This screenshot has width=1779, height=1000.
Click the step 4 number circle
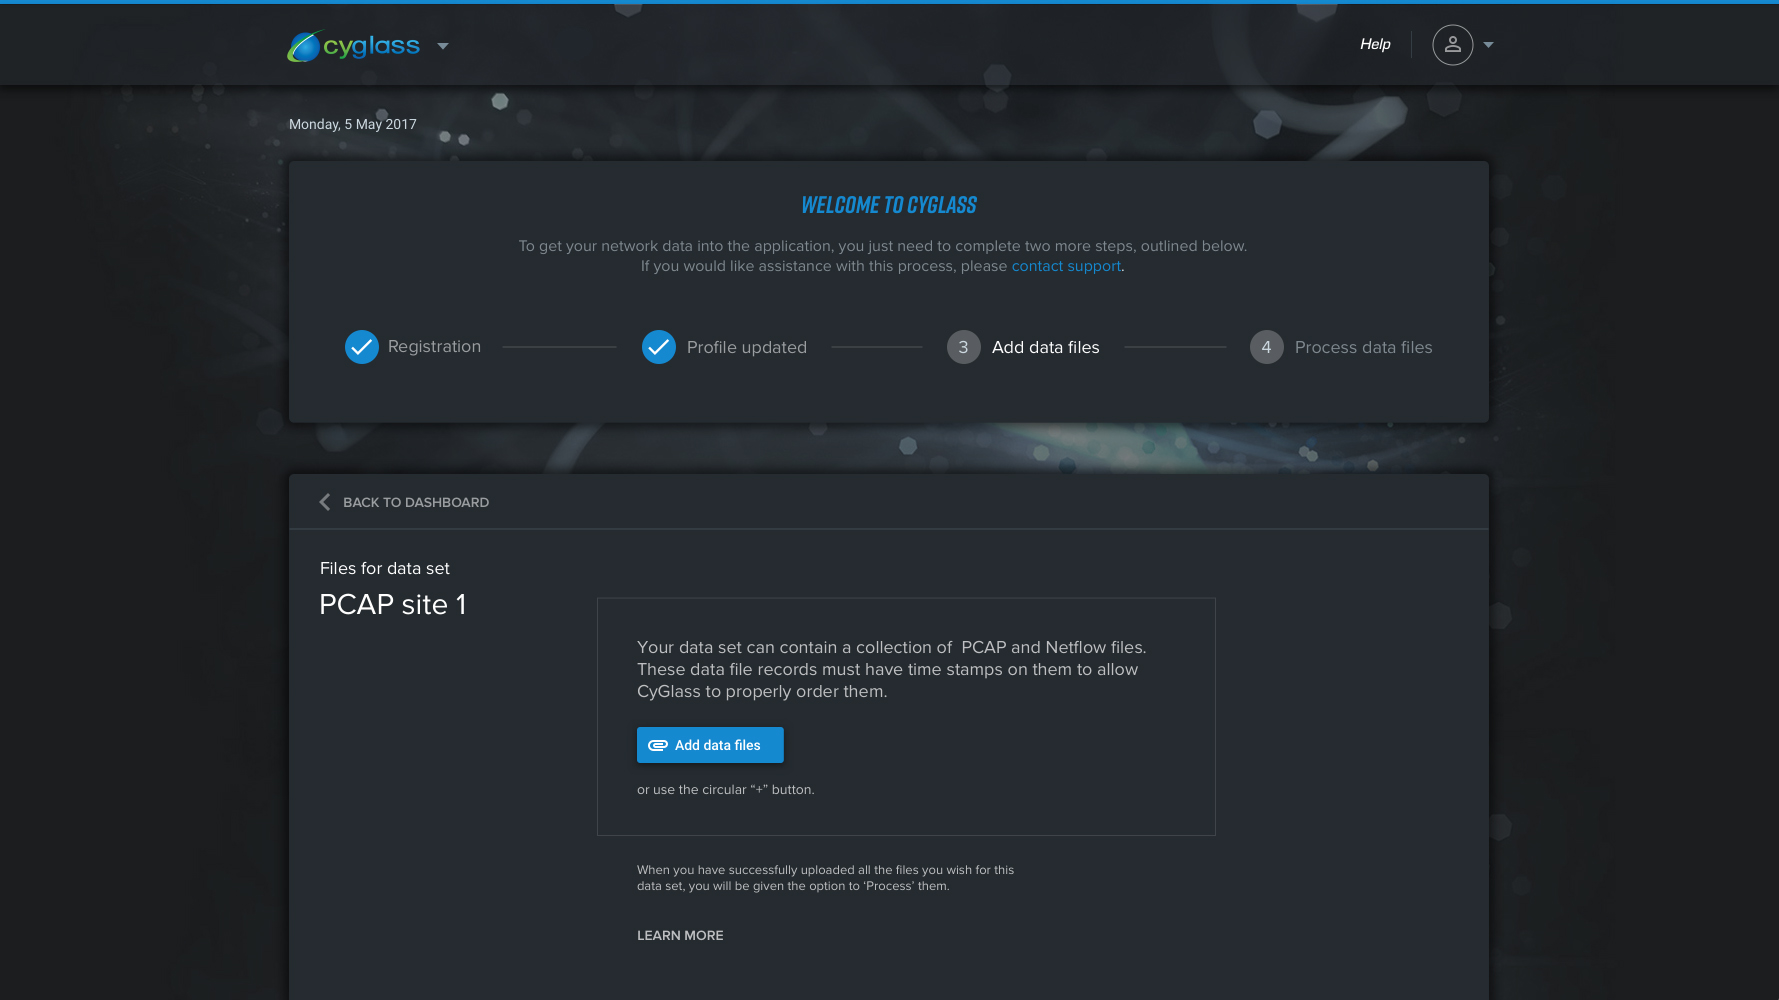pyautogui.click(x=1266, y=347)
